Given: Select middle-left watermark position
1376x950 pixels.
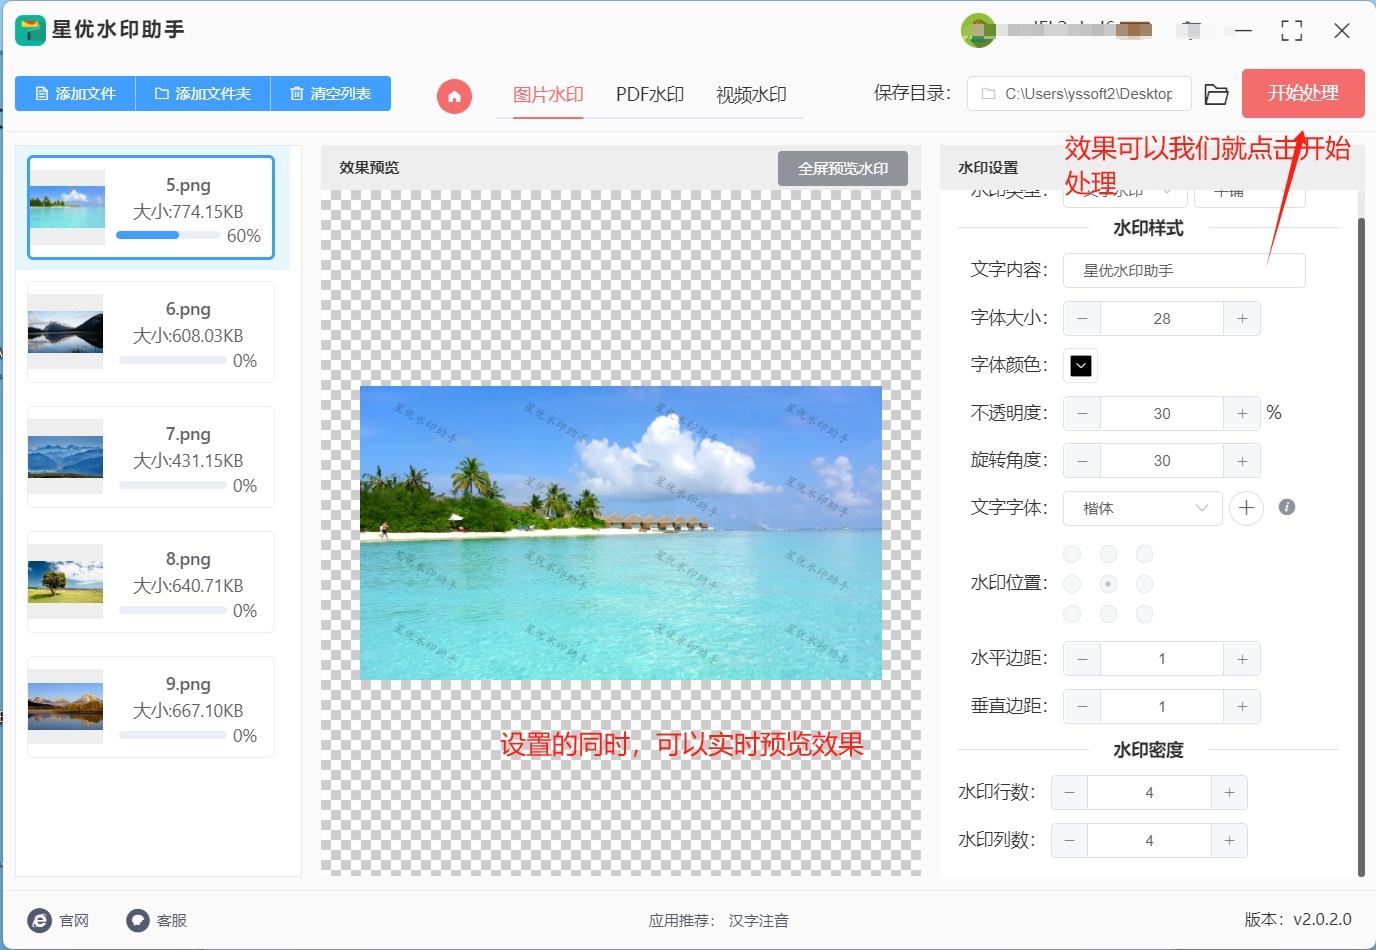Looking at the screenshot, I should click(1072, 584).
